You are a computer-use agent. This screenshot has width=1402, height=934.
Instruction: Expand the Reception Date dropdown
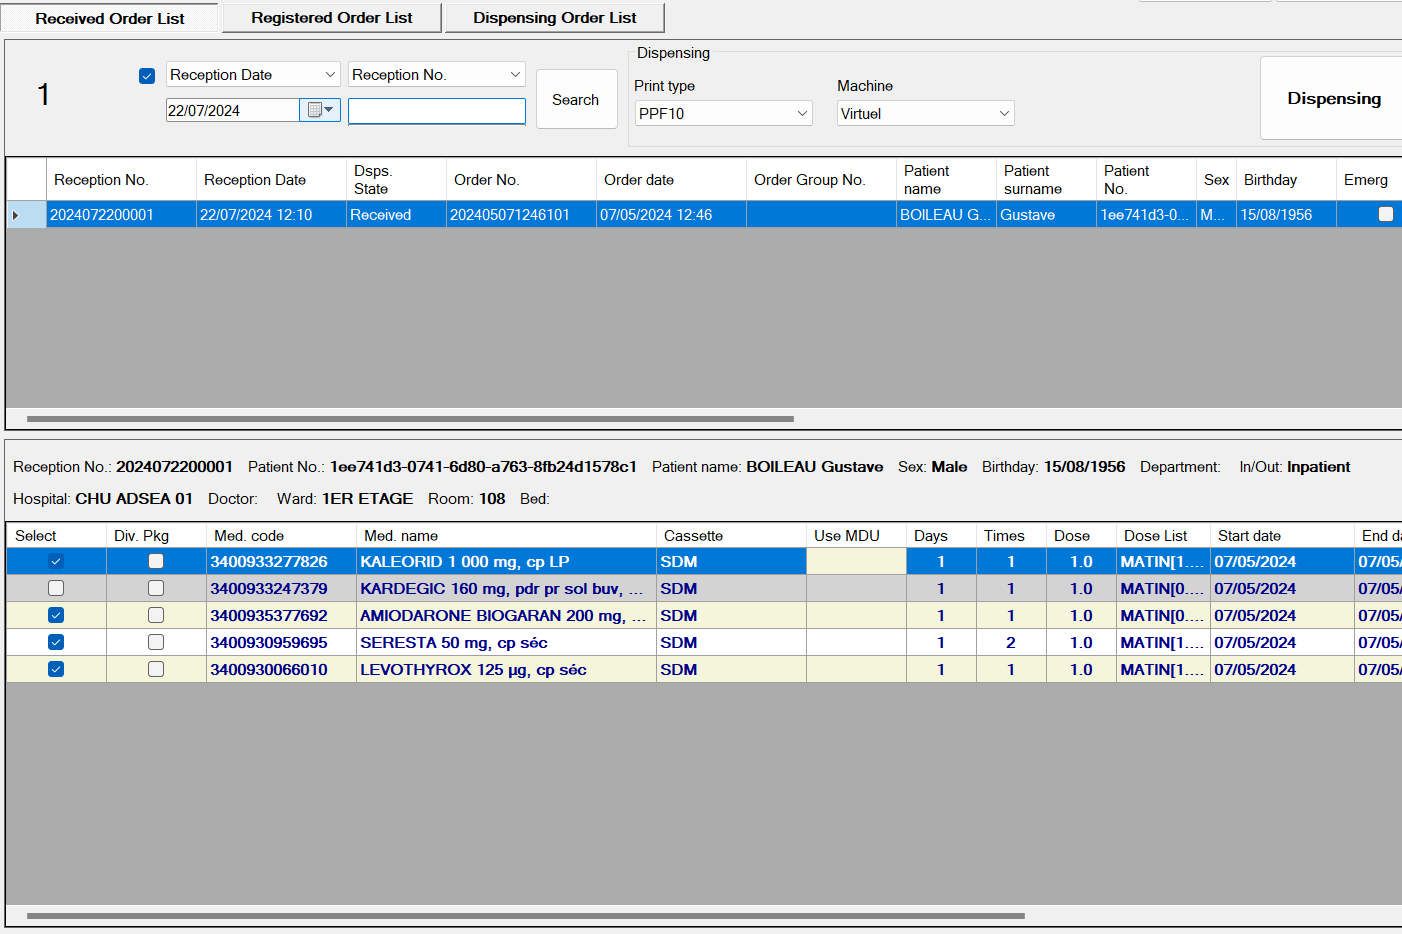click(330, 75)
